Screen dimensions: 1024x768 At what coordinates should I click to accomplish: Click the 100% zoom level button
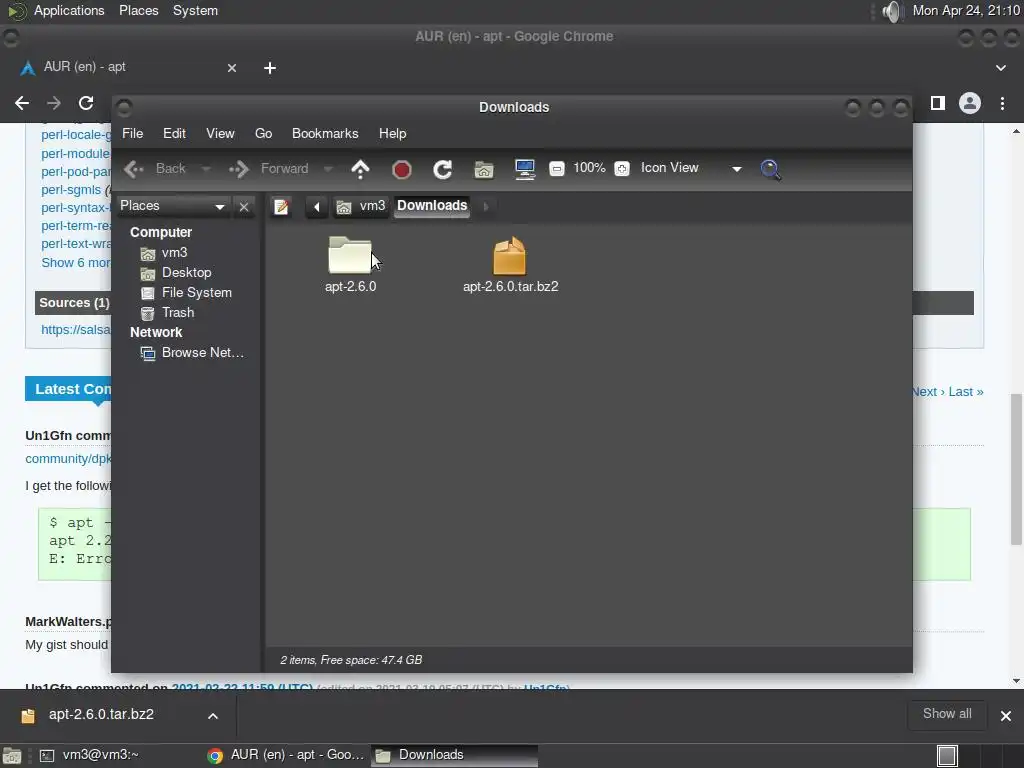(x=589, y=168)
